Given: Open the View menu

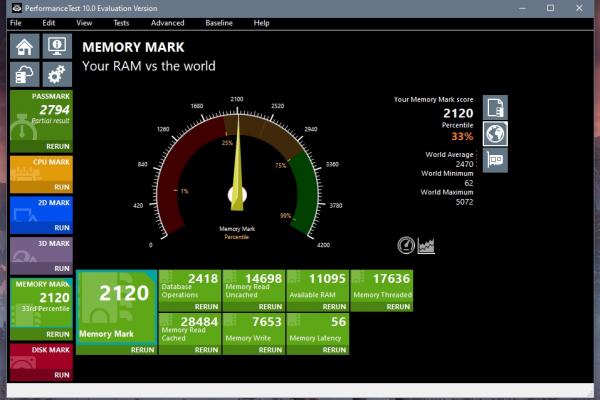Looking at the screenshot, I should 84,23.
